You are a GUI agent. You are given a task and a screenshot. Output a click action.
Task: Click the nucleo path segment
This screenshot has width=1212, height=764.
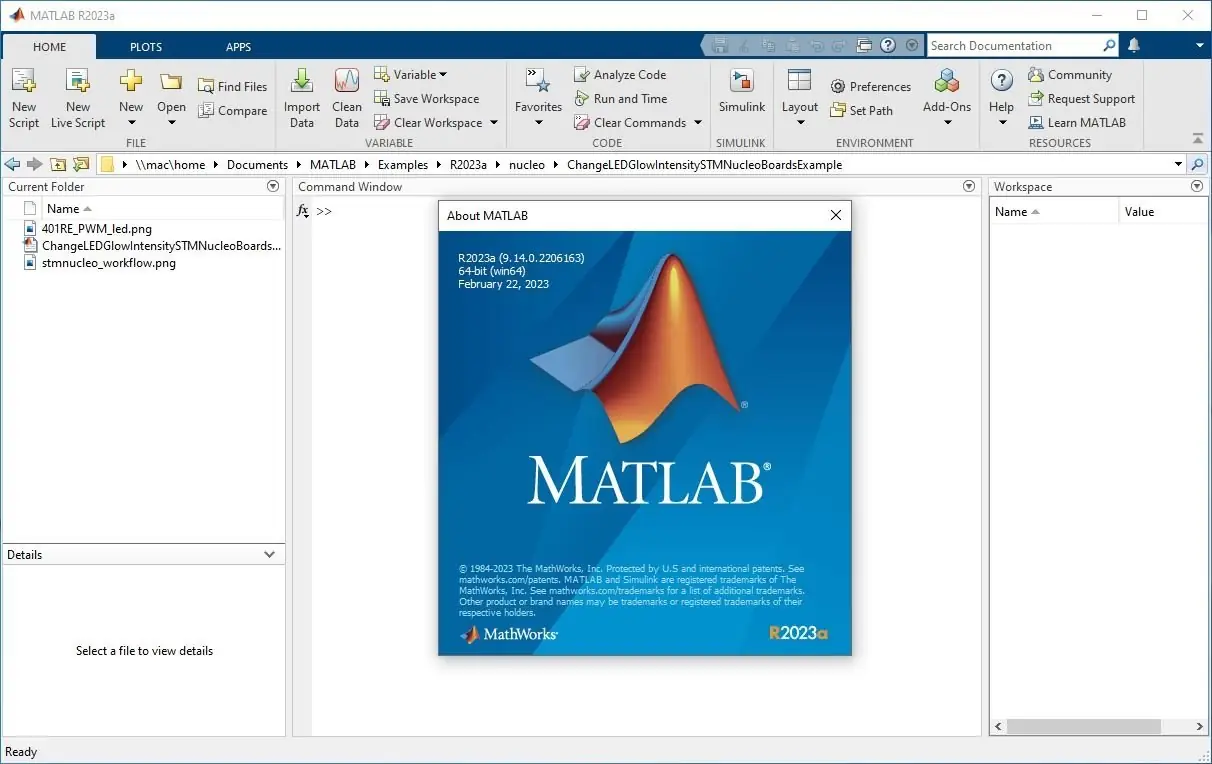(x=526, y=165)
